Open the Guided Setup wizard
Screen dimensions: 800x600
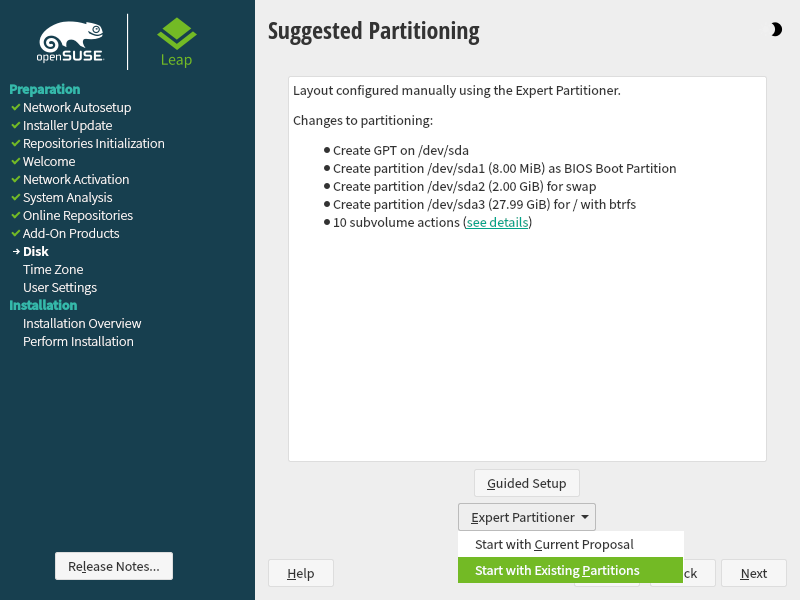tap(527, 483)
